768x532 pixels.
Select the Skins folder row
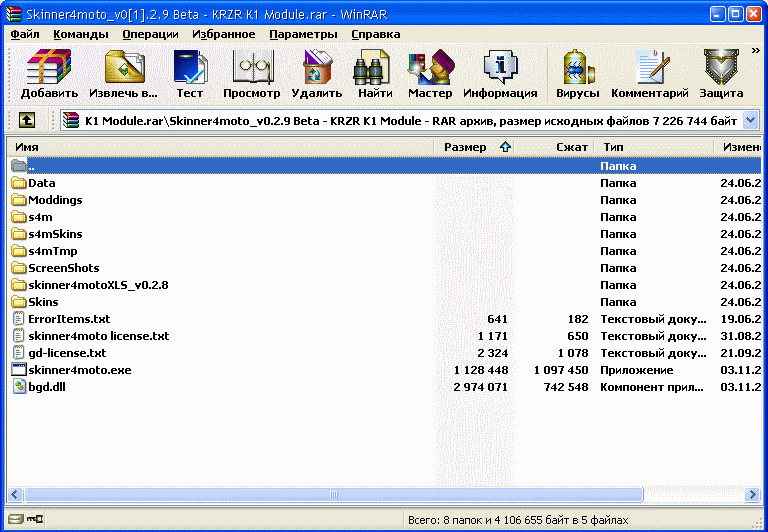(x=384, y=302)
